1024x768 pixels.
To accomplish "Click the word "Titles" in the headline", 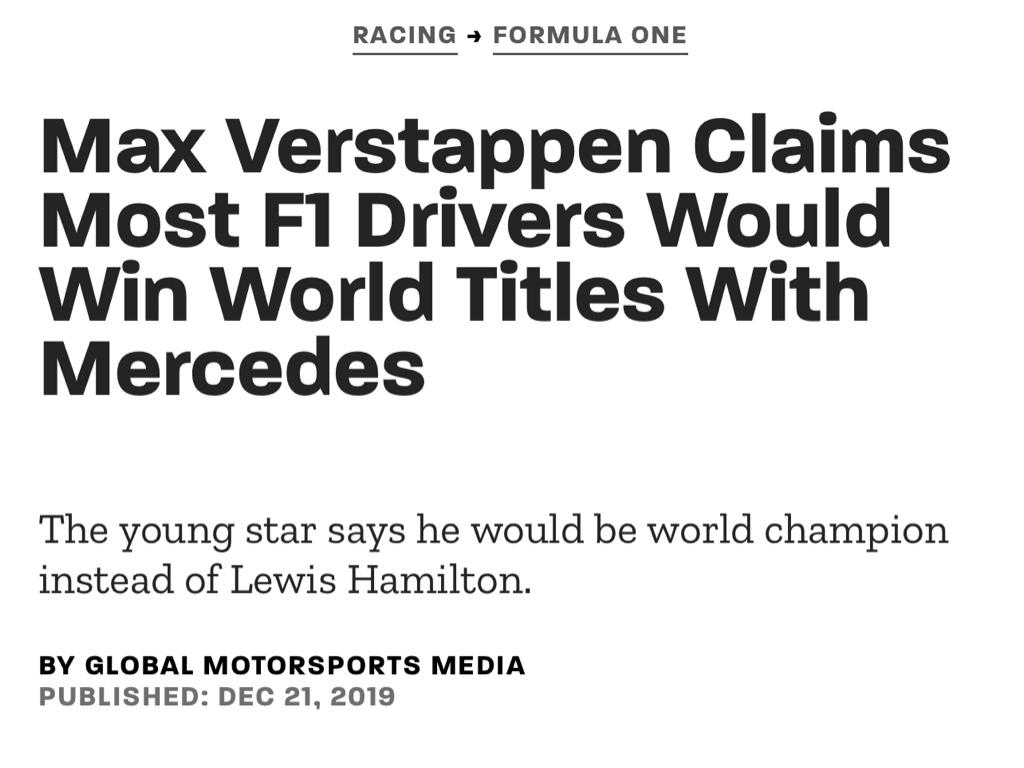I will (560, 292).
